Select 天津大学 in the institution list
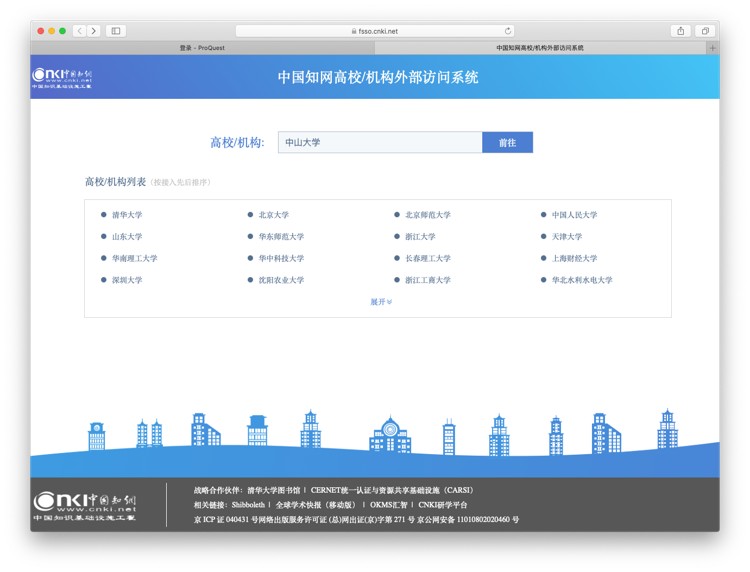 [567, 236]
